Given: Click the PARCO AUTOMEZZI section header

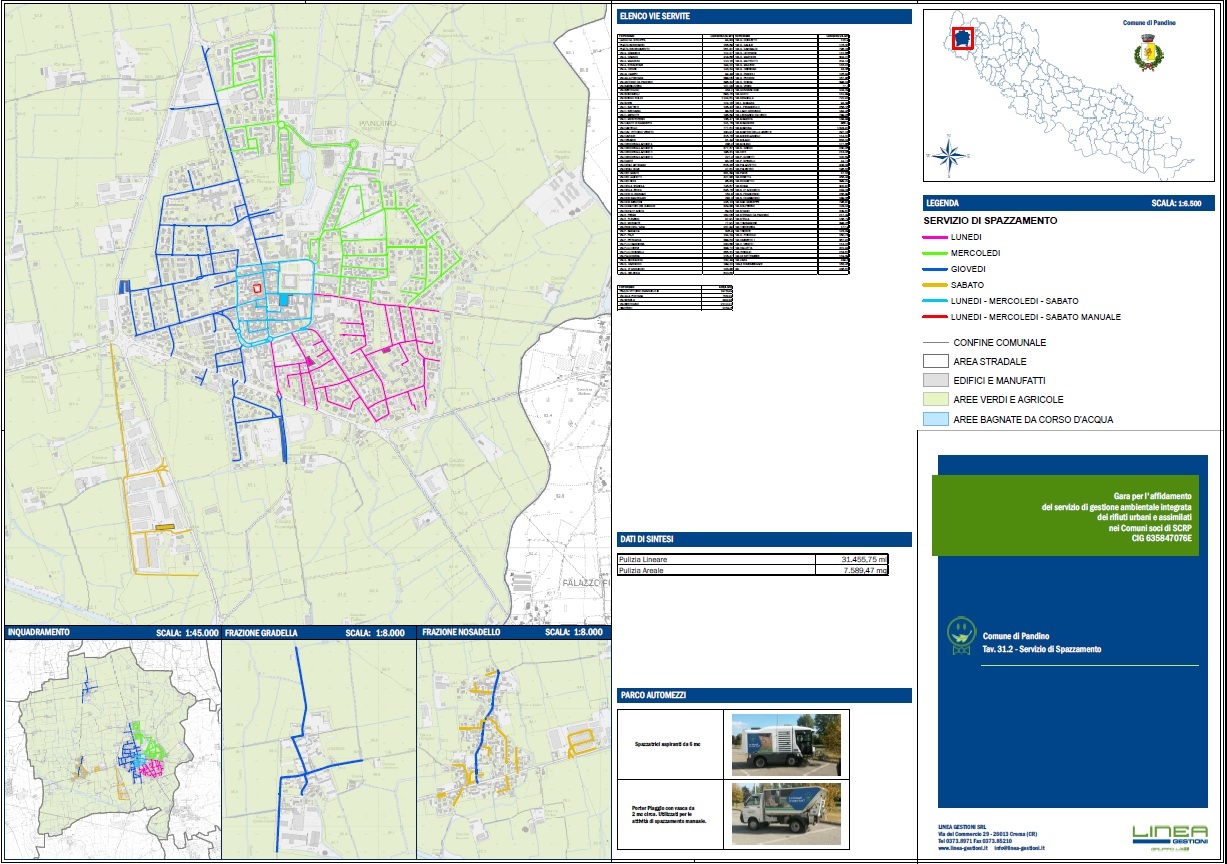Looking at the screenshot, I should (x=655, y=695).
